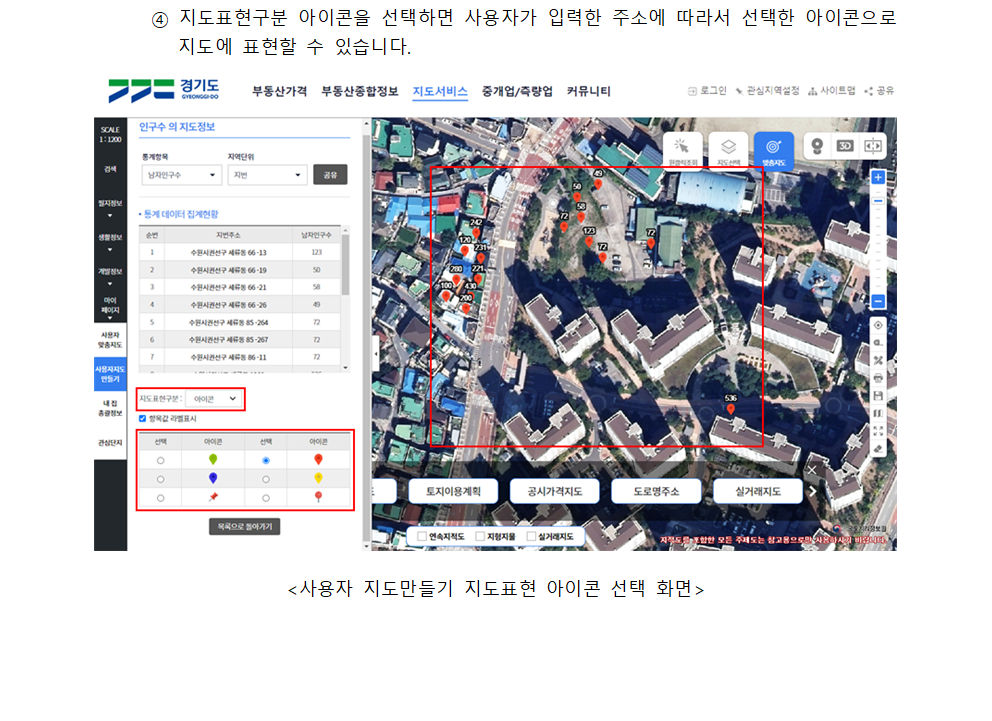Click the dark 공유 button in panel
992x721 pixels.
[330, 175]
